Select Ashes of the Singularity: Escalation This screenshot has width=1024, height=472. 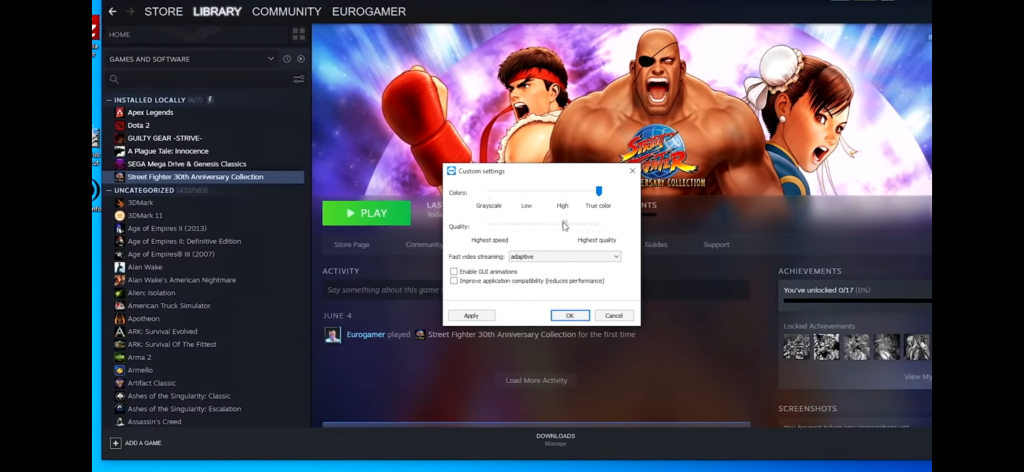184,409
